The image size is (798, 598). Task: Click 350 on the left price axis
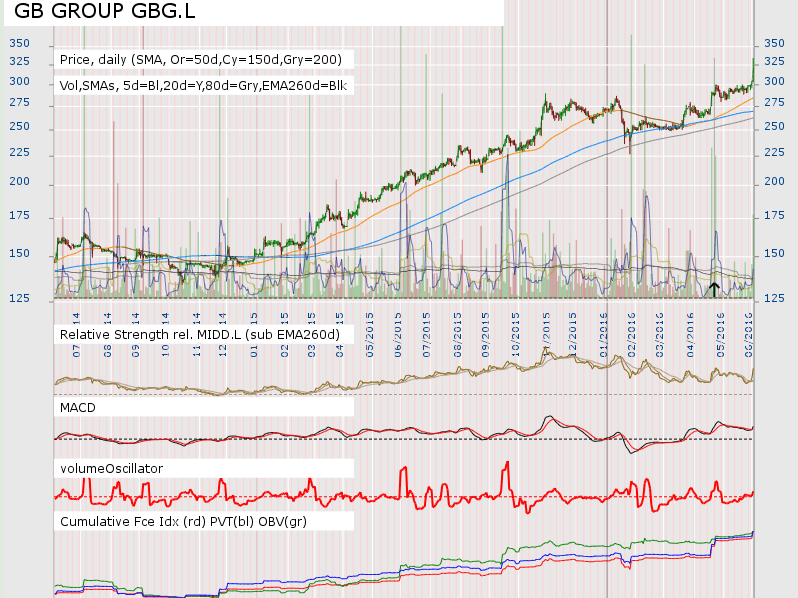pyautogui.click(x=19, y=43)
